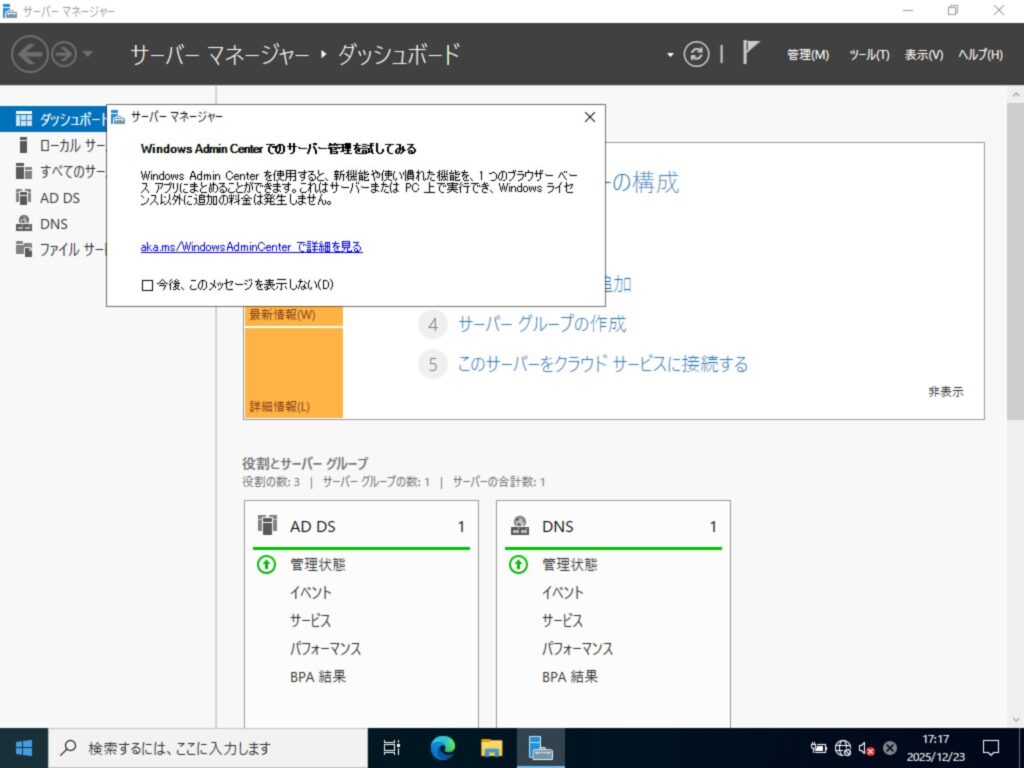
Task: Check 今後、このメッセージを表示しない checkbox
Action: (x=148, y=285)
